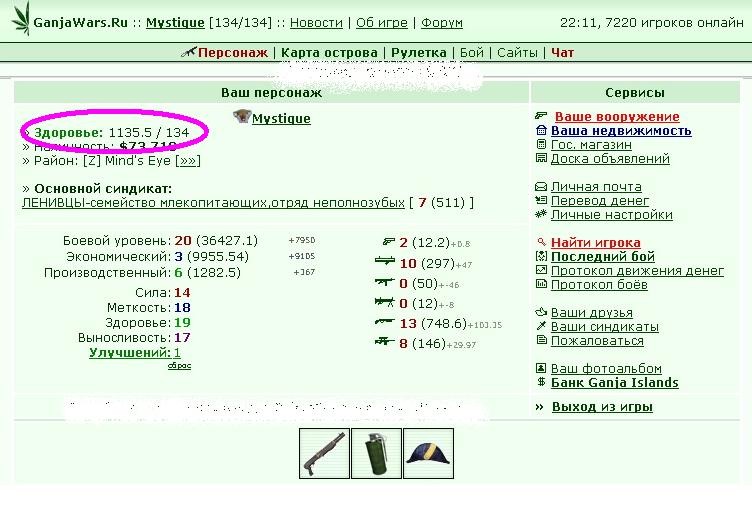The height and width of the screenshot is (512, 752).
Task: Click Выход из игры link
Action: tap(602, 407)
